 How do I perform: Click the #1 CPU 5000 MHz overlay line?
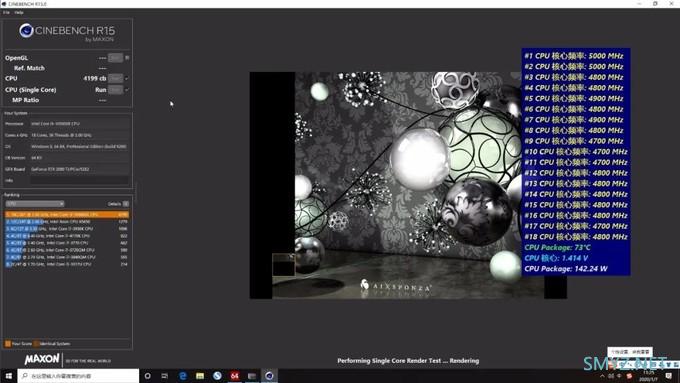[574, 56]
